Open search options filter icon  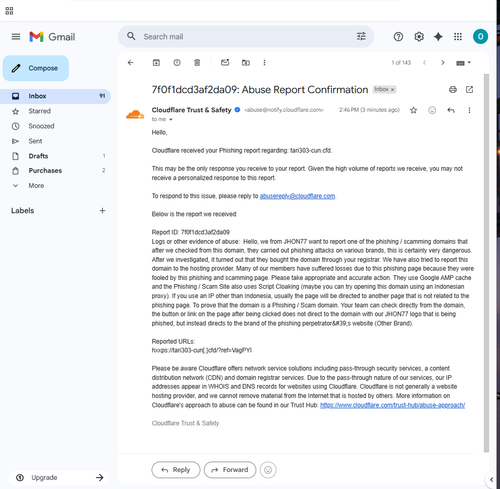(x=361, y=36)
